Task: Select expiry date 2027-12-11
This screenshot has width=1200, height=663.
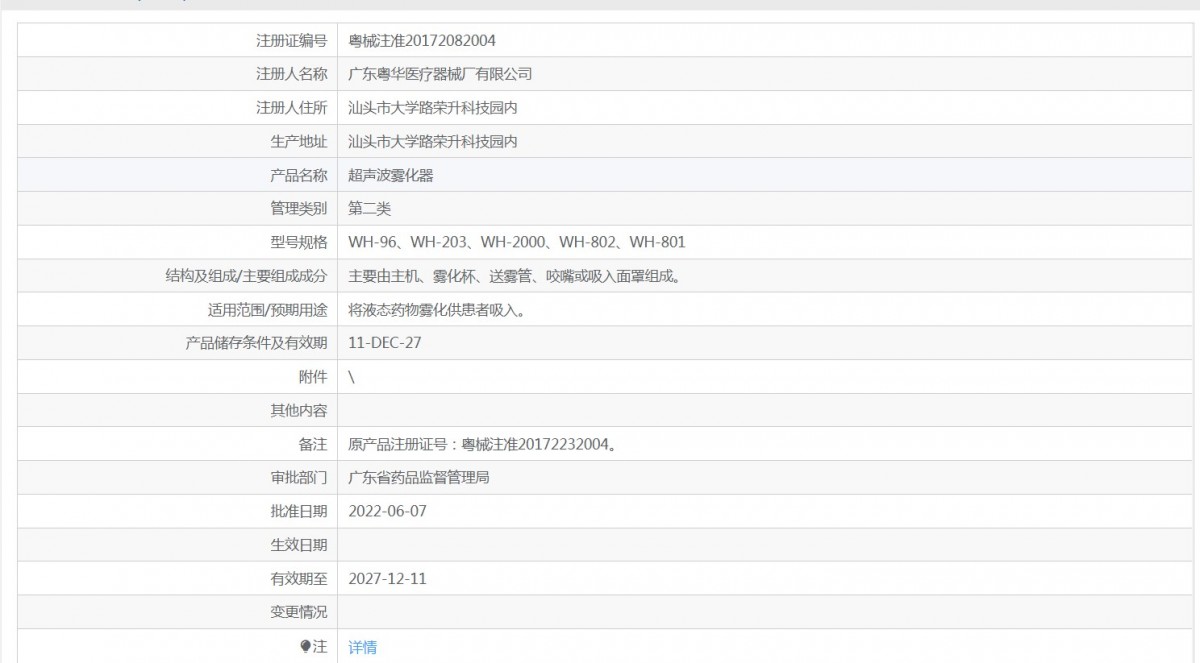Action: point(387,579)
